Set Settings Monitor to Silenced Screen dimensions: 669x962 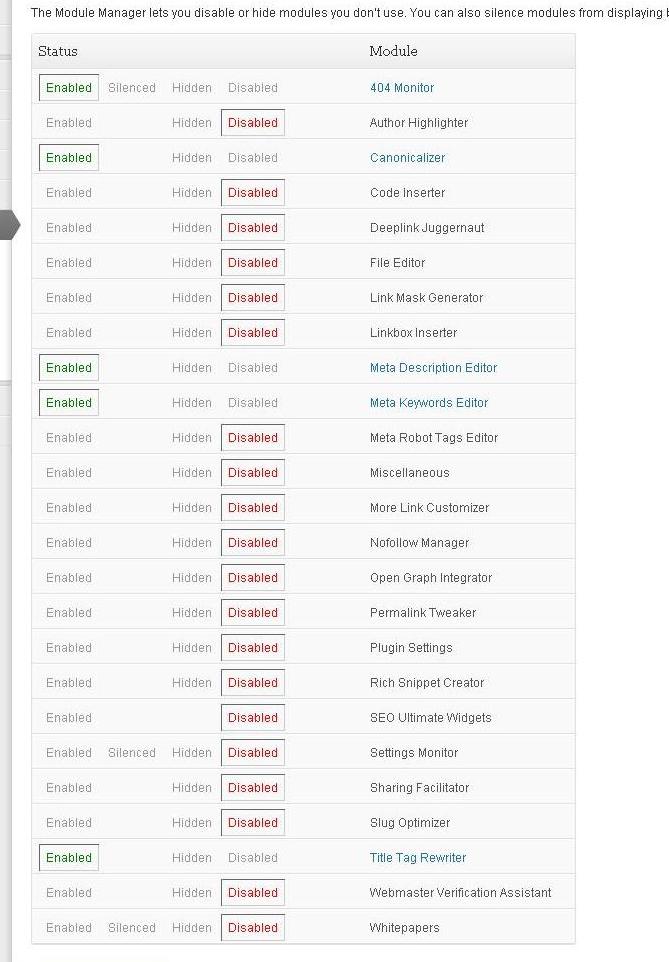point(132,753)
